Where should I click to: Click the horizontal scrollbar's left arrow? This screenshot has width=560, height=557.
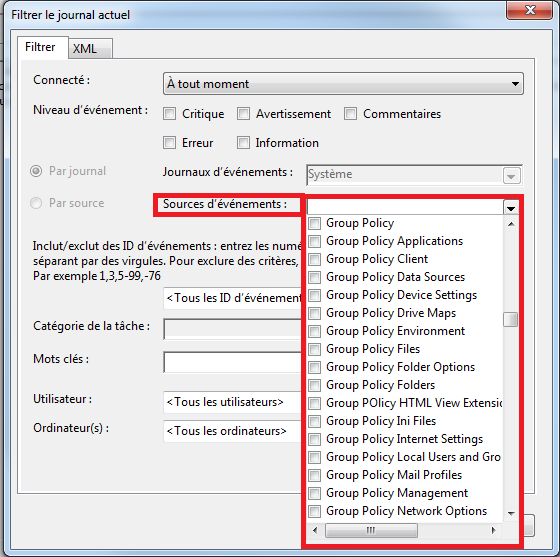coord(315,530)
